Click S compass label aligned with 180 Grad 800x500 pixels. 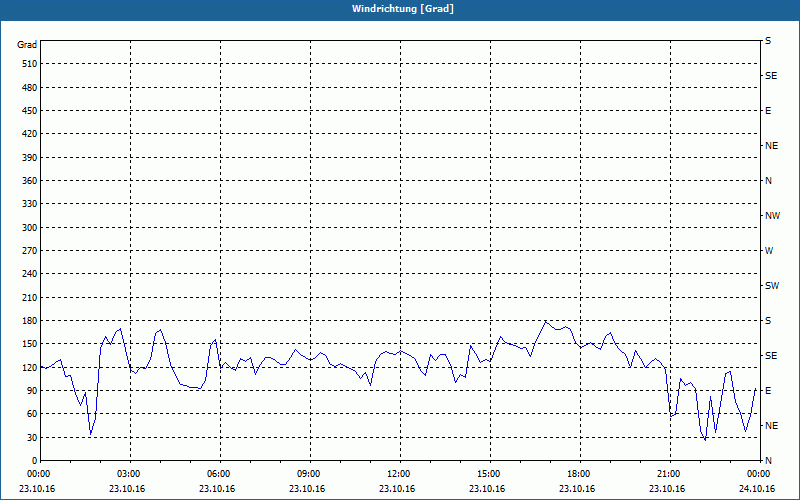pos(768,321)
